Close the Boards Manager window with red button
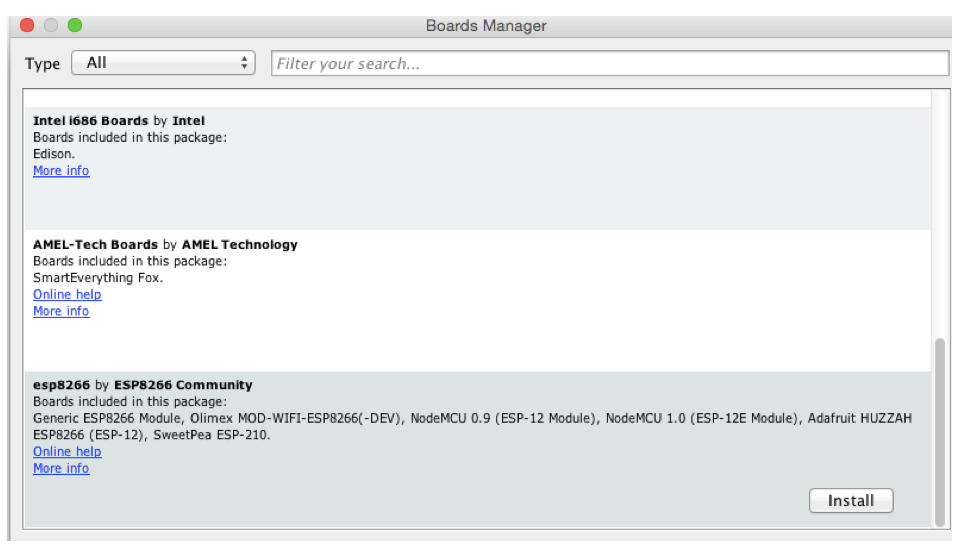 [27, 25]
